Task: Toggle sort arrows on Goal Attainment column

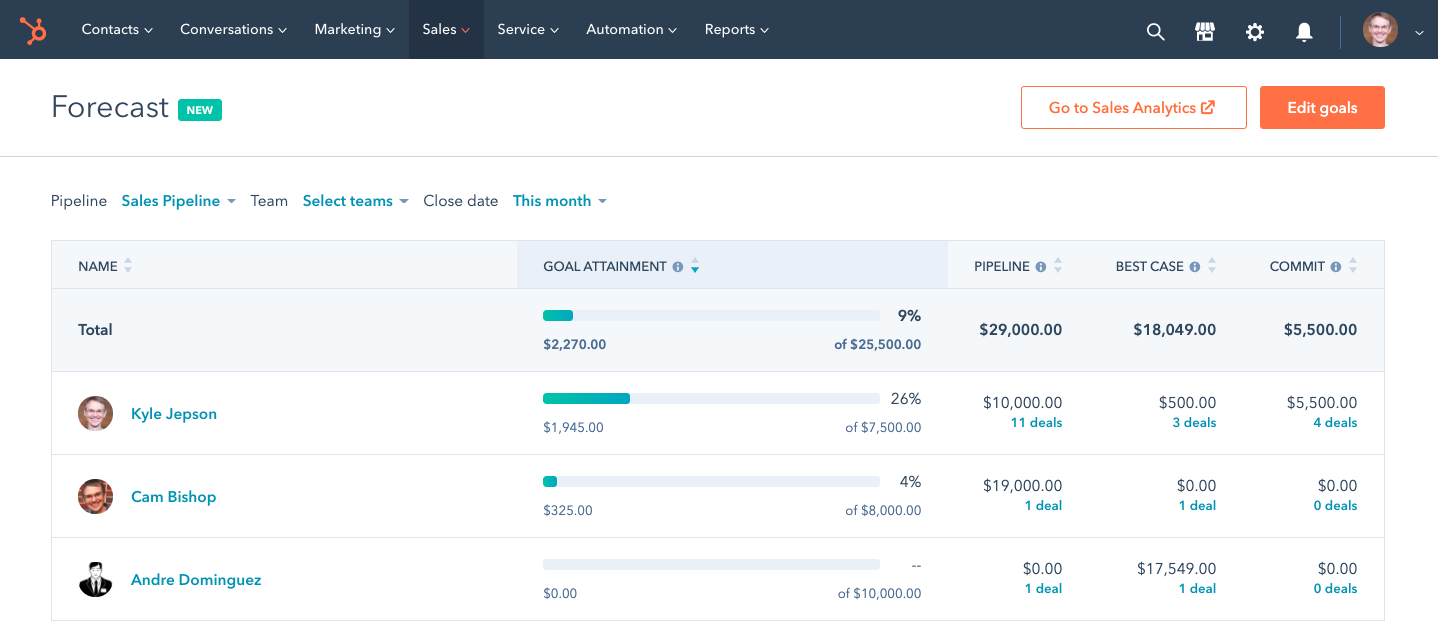Action: (695, 267)
